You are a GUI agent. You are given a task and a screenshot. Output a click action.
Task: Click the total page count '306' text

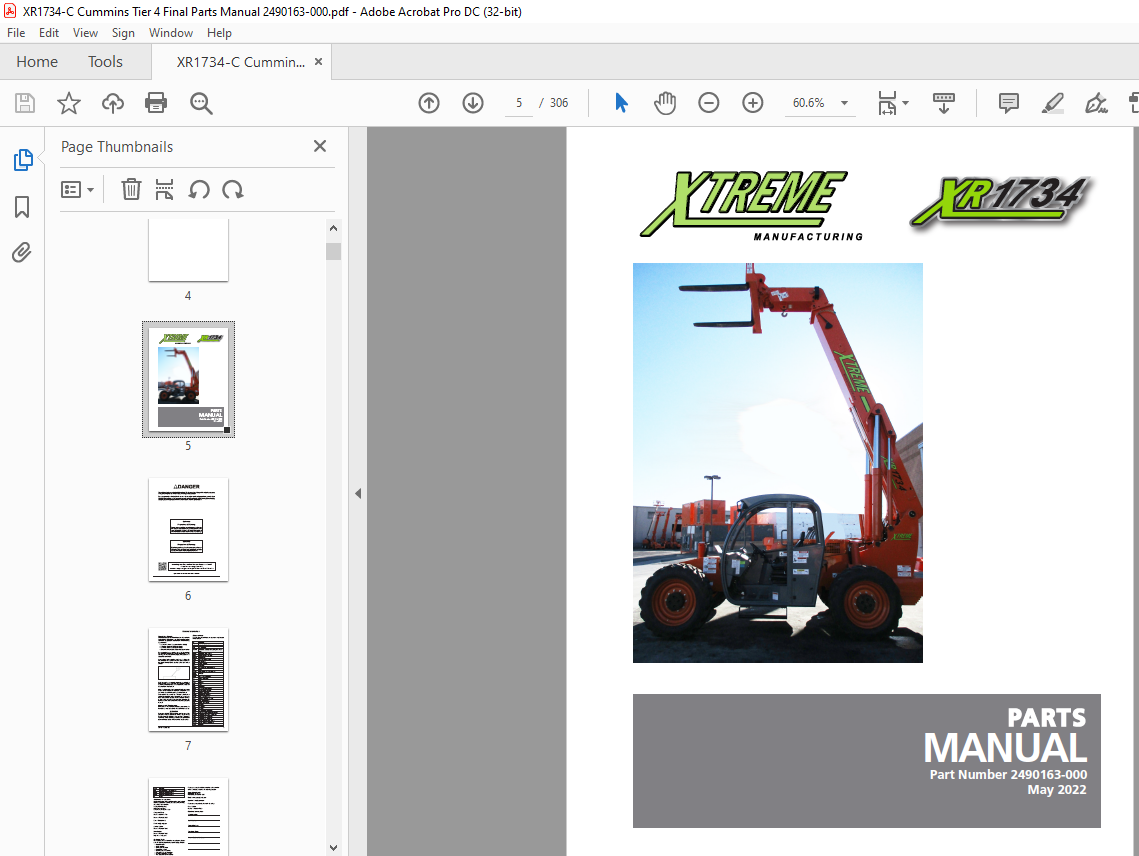[x=559, y=103]
